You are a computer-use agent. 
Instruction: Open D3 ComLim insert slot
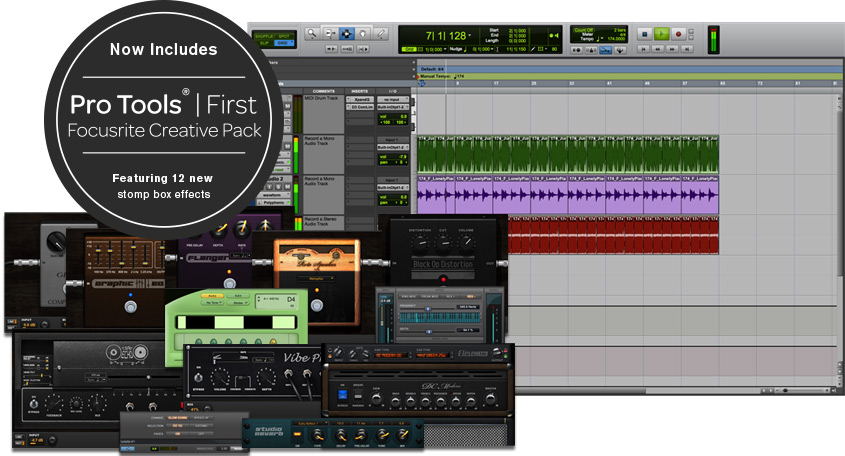[x=360, y=107]
